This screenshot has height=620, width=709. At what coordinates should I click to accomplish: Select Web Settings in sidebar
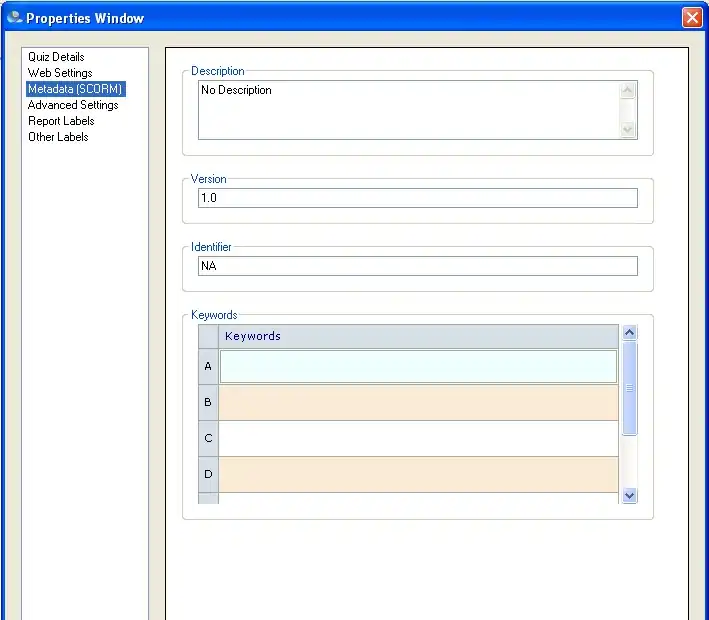tap(60, 73)
